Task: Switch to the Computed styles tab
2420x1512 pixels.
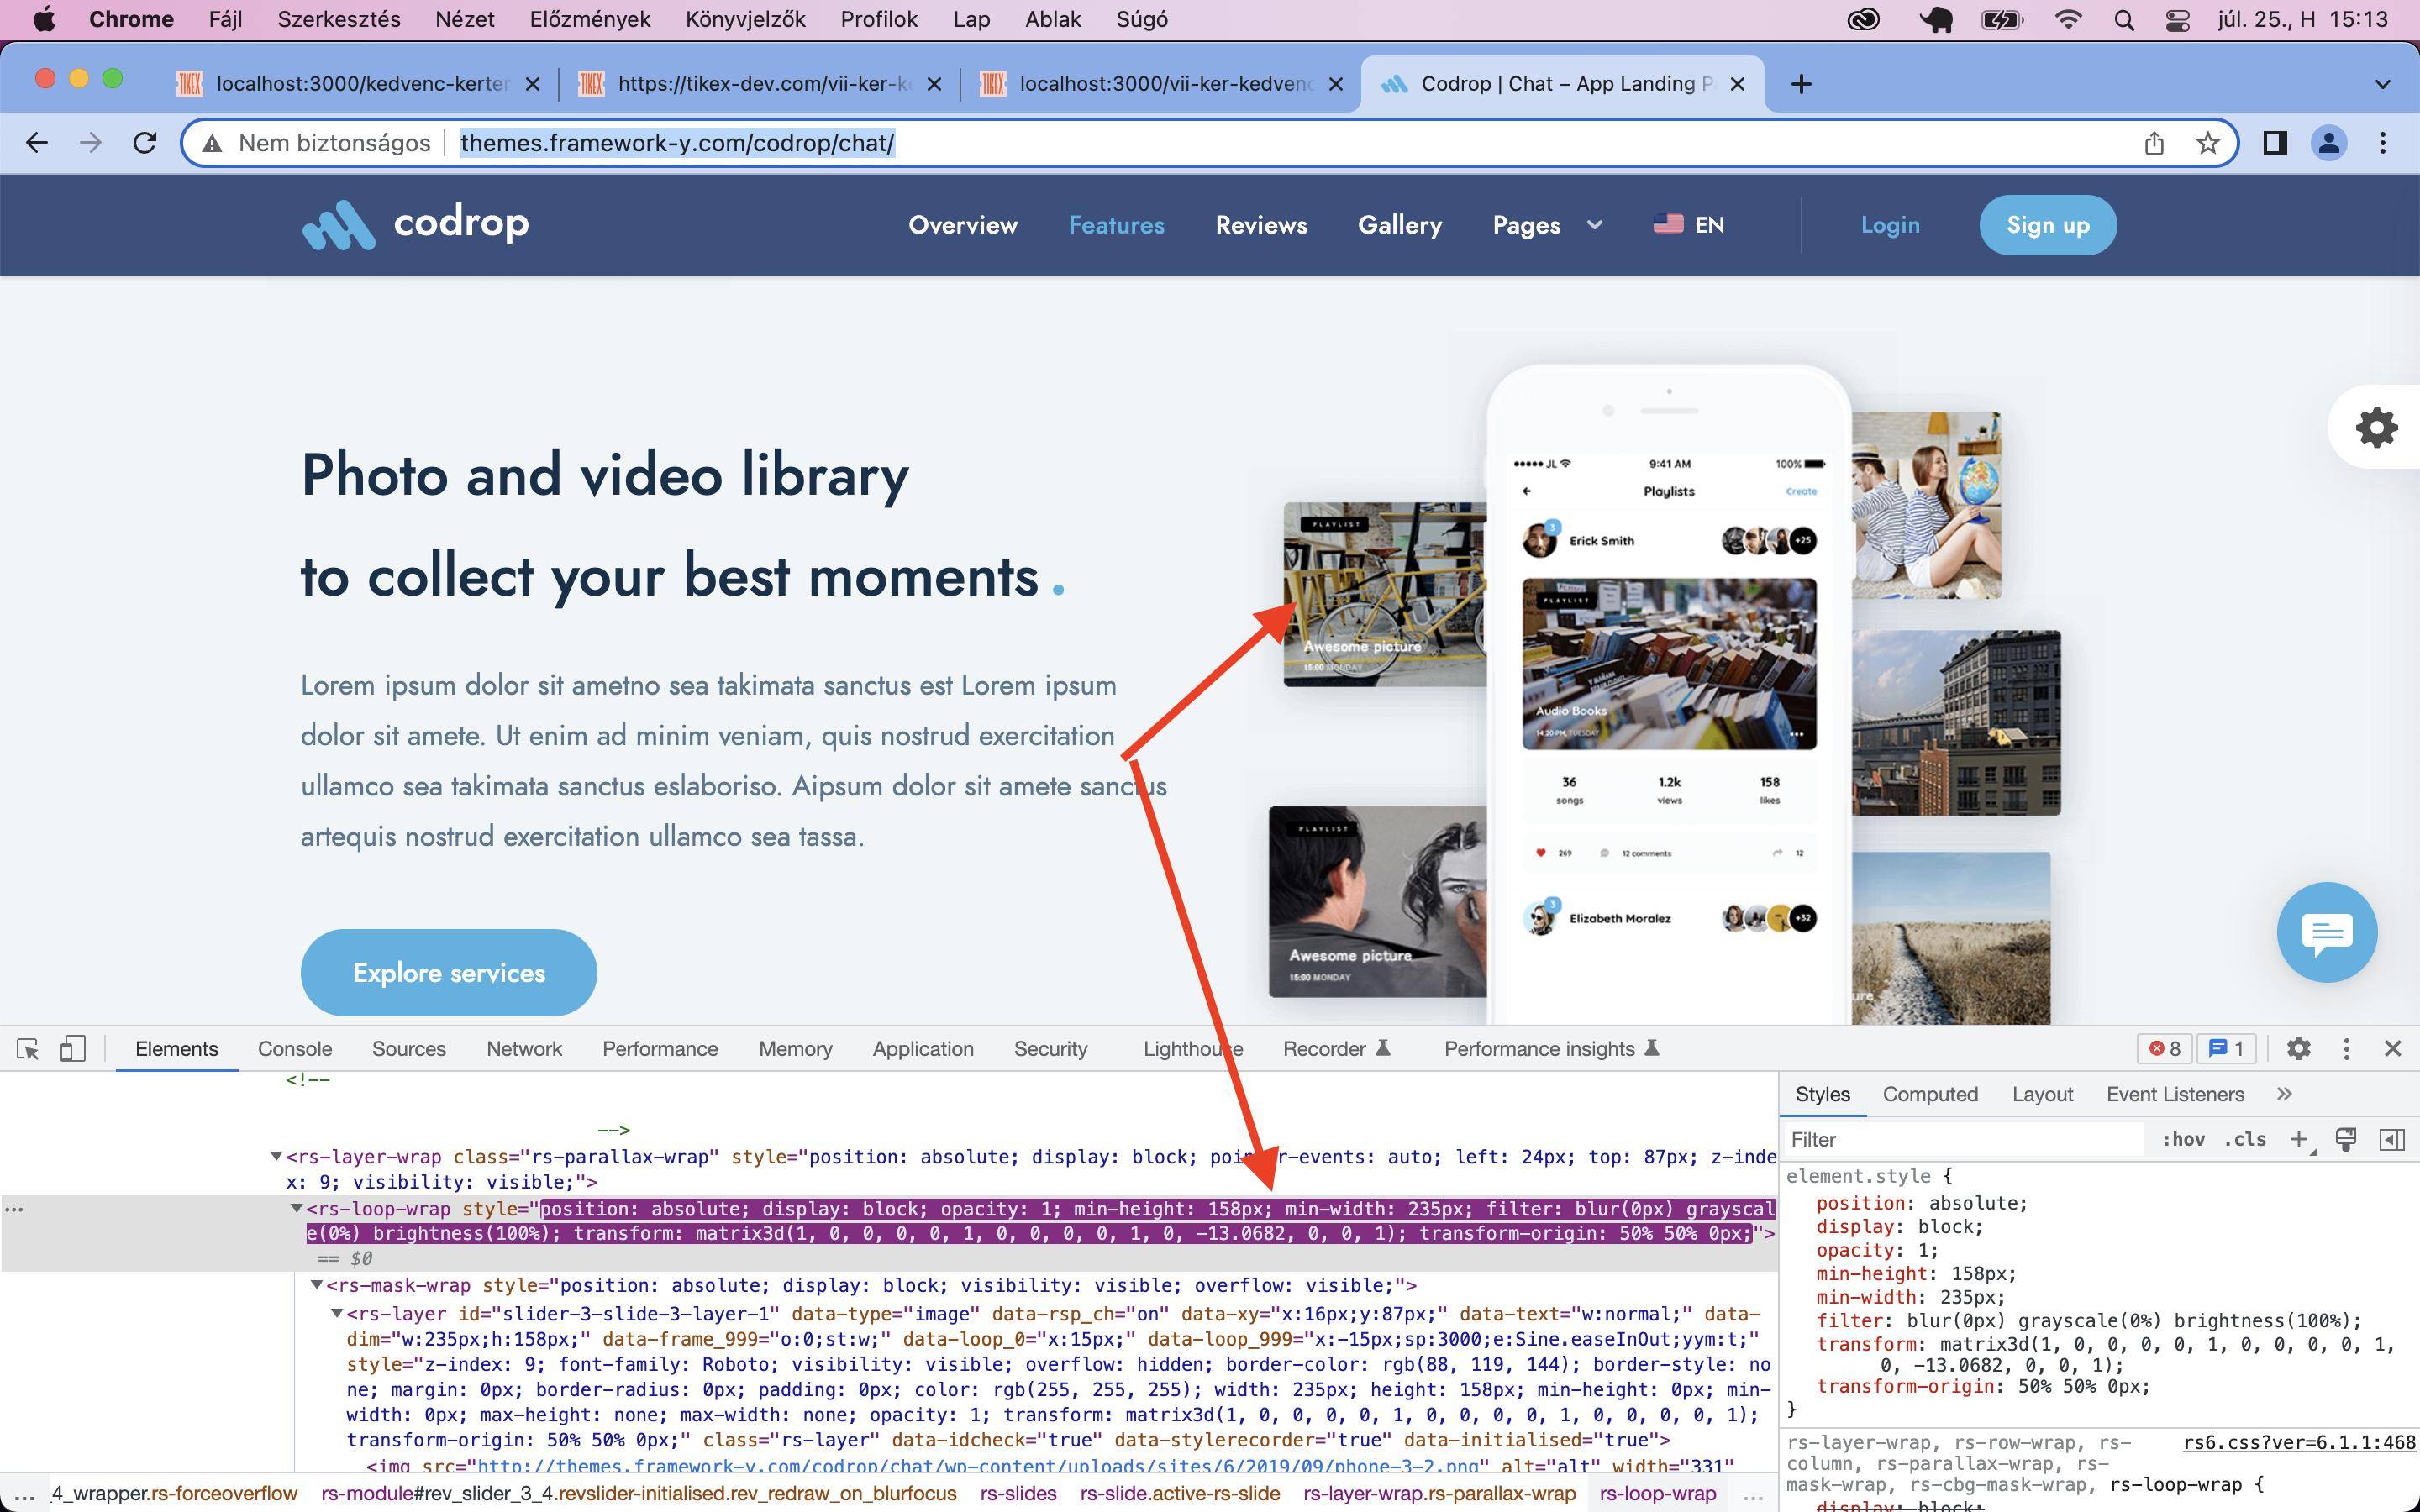Action: coord(1930,1094)
